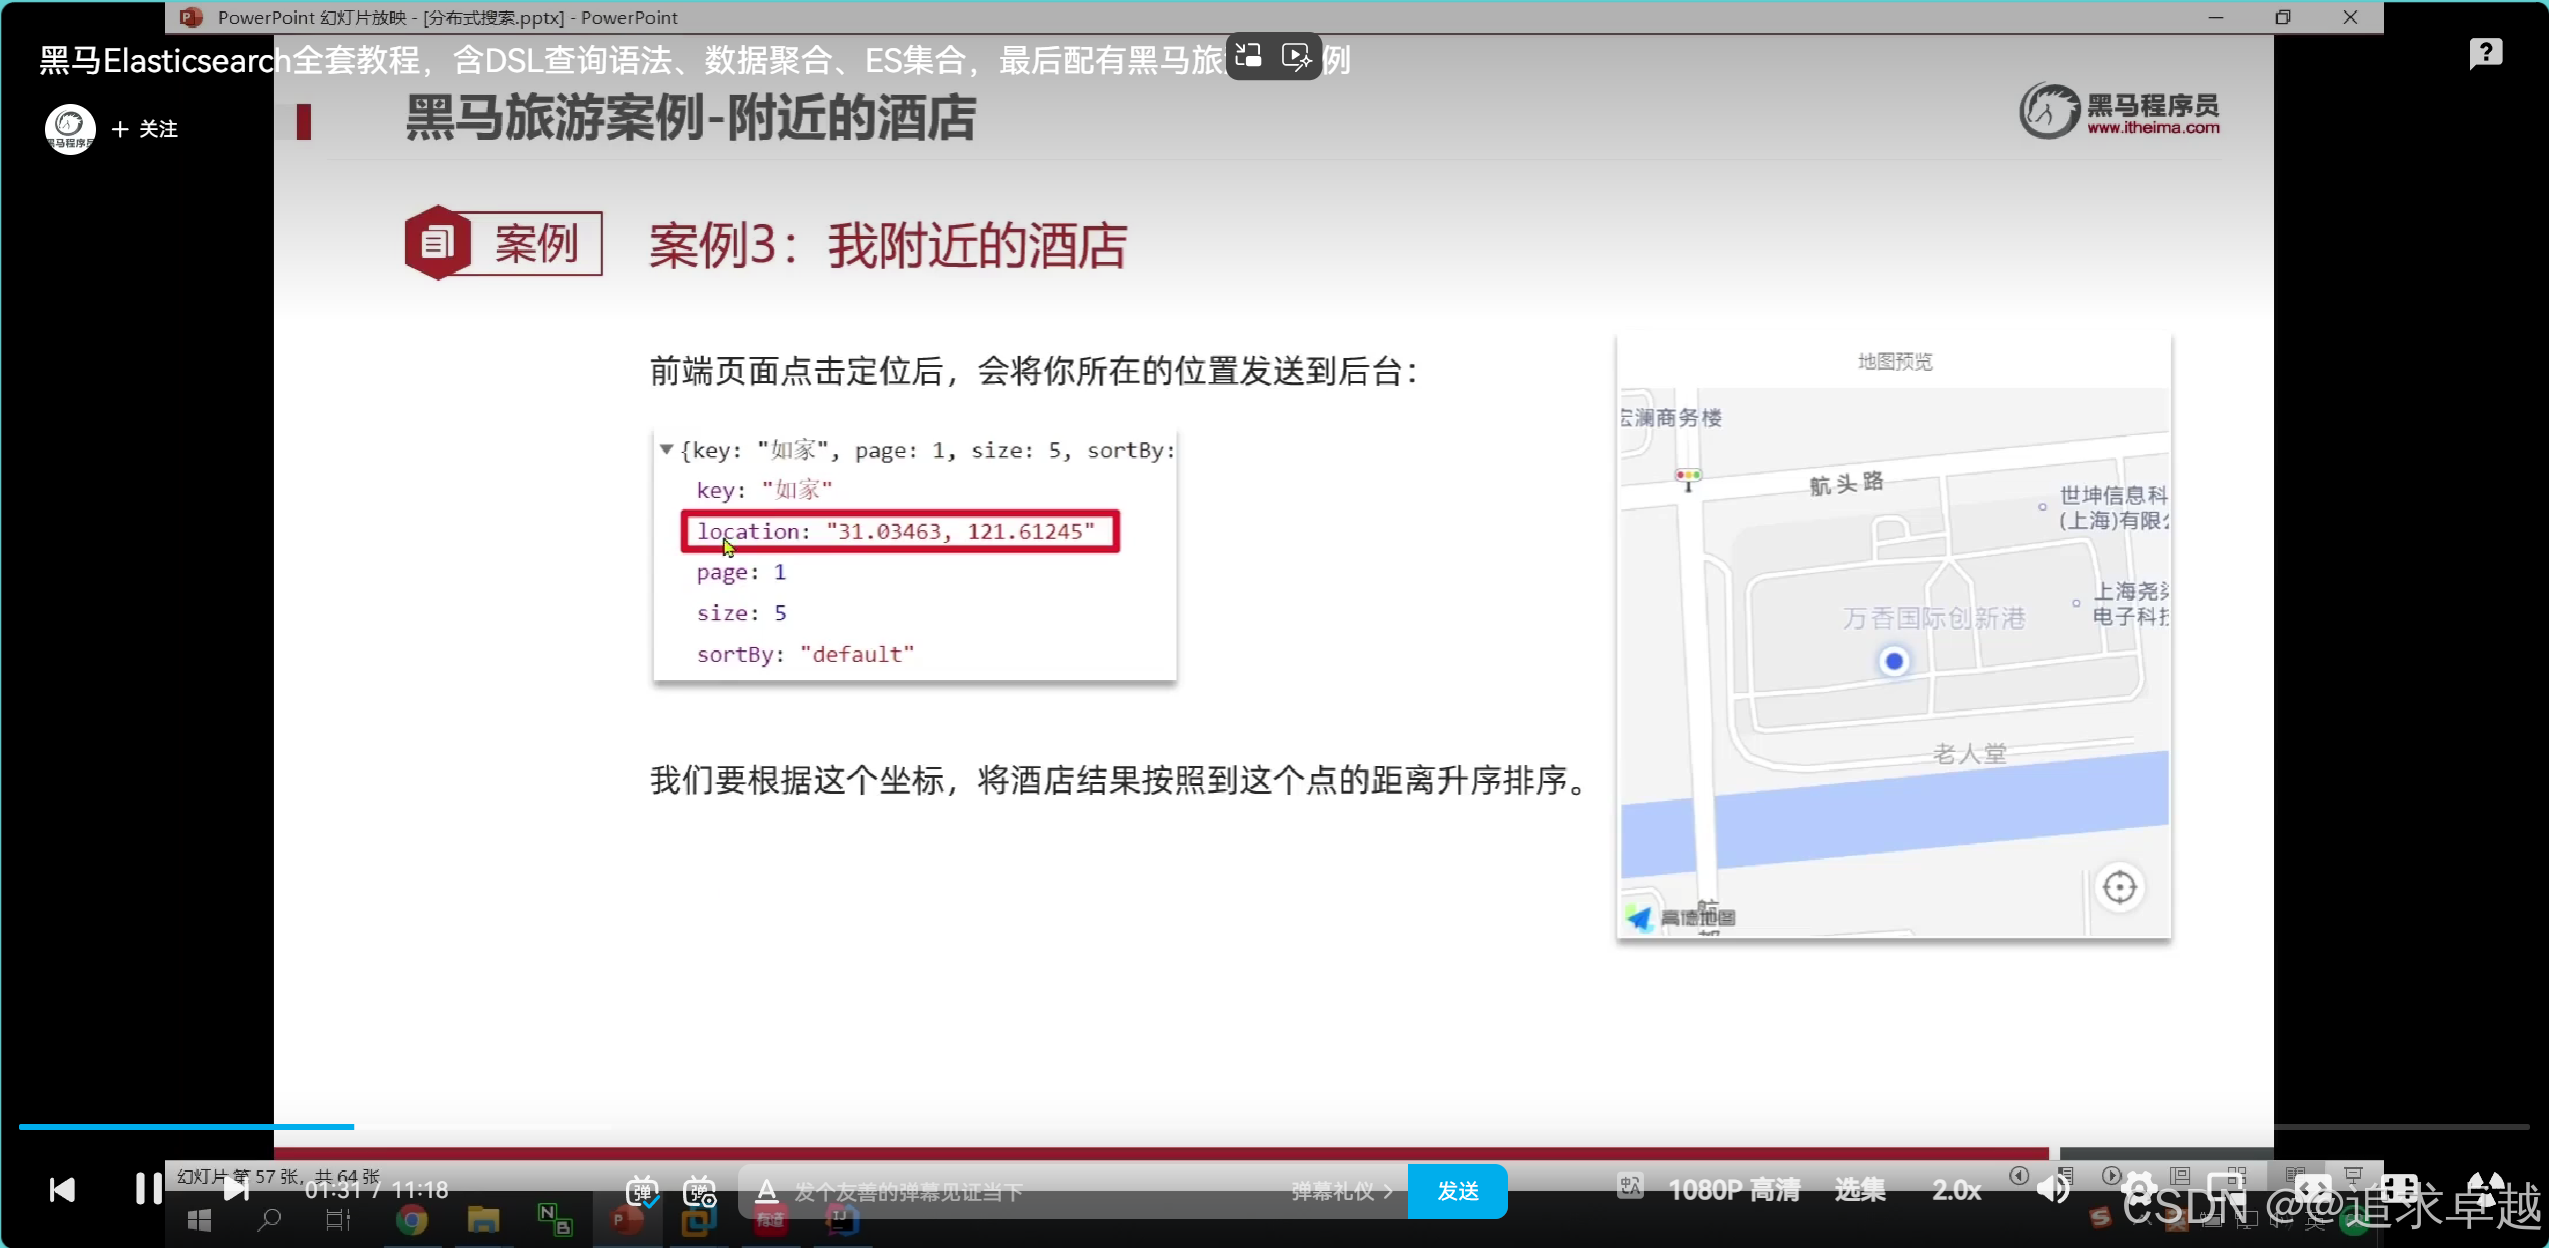Open 弹幕礼仪 etiquette link
The image size is (2549, 1248).
tap(1340, 1191)
